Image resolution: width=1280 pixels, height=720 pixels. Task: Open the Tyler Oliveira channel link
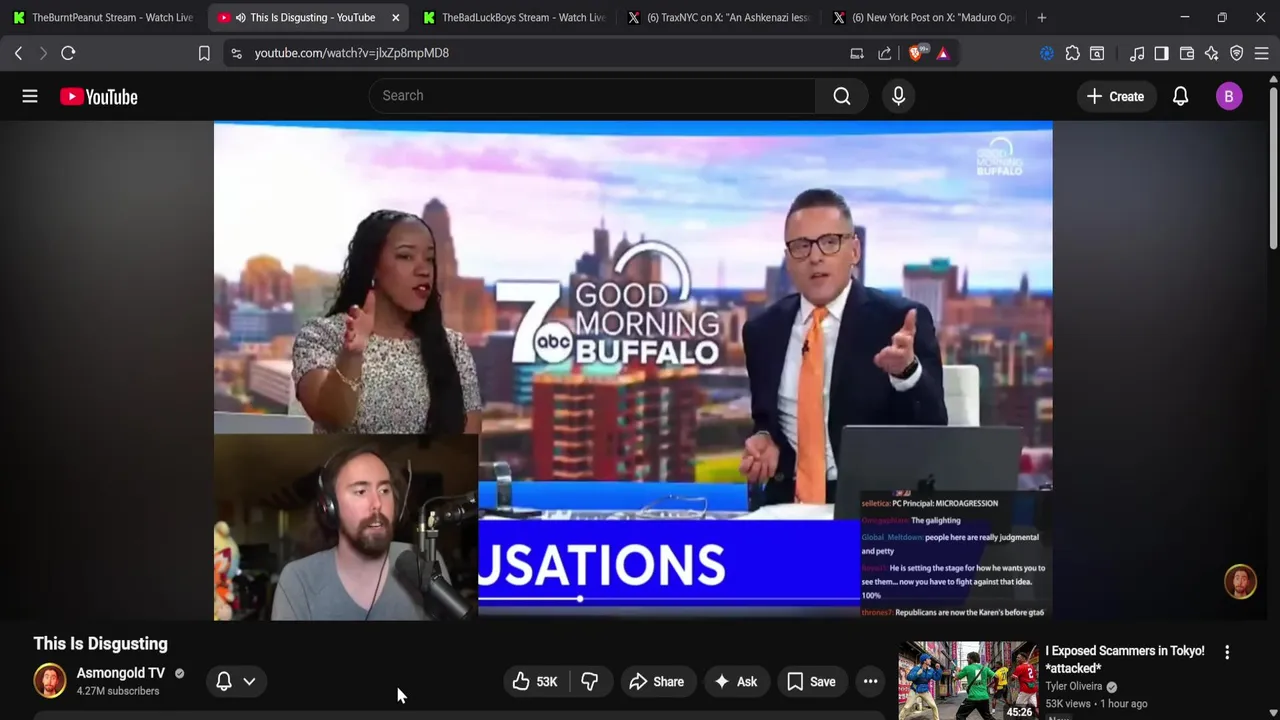1074,686
